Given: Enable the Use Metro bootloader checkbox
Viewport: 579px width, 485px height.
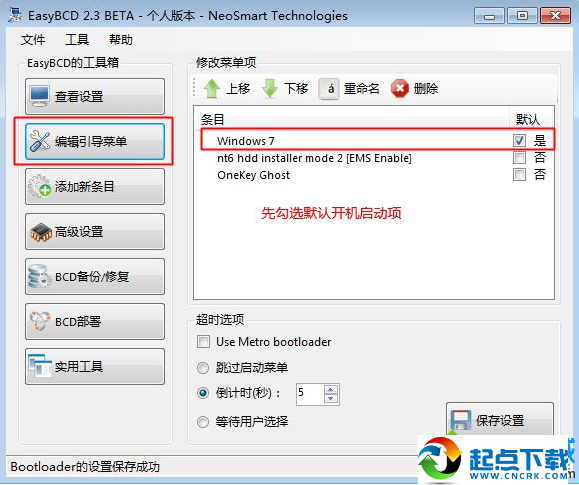Looking at the screenshot, I should [203, 341].
